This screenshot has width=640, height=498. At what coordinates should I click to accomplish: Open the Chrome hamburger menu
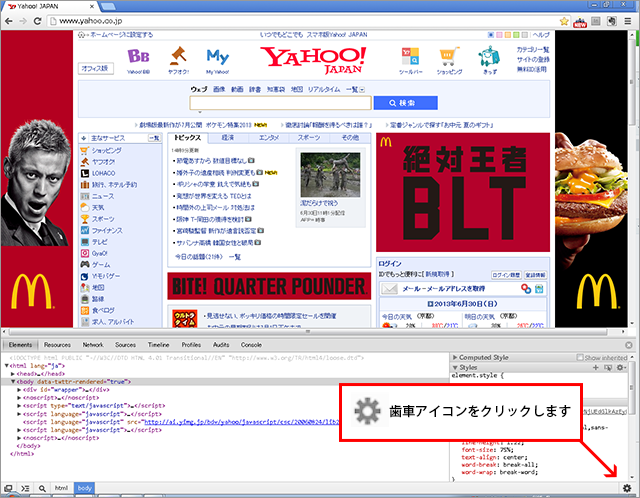[x=627, y=21]
